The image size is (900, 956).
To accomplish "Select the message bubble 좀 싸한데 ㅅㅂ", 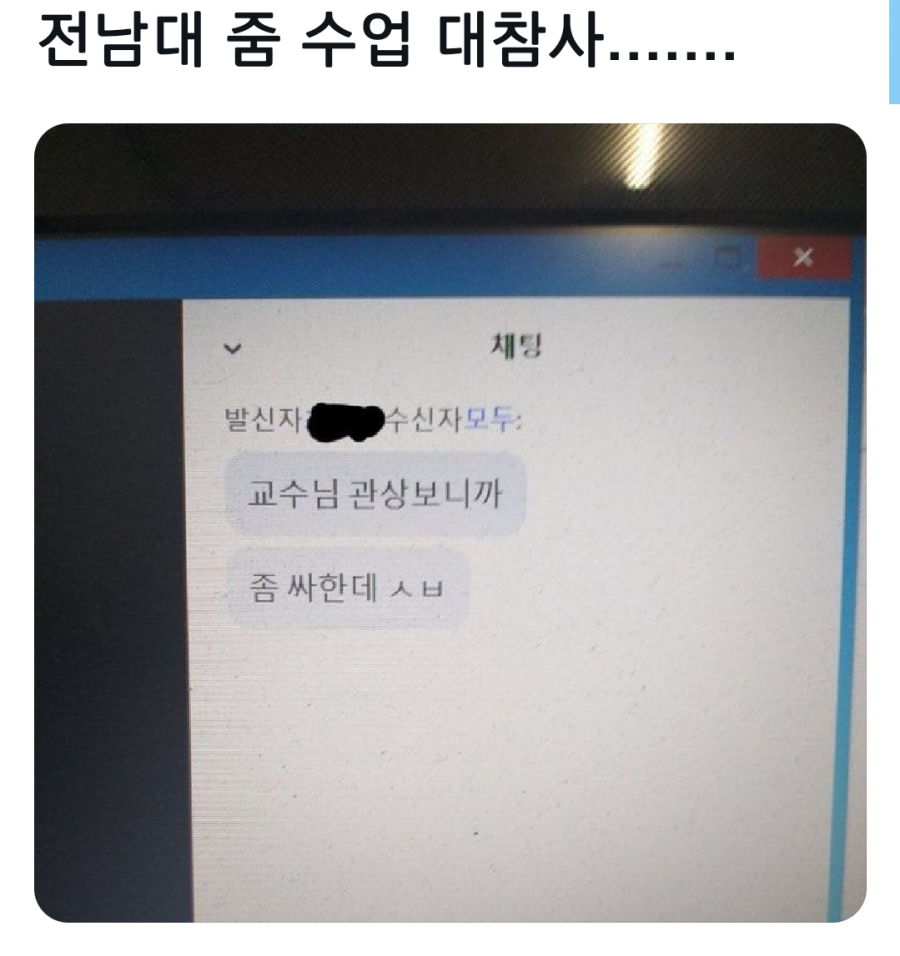I will (348, 588).
